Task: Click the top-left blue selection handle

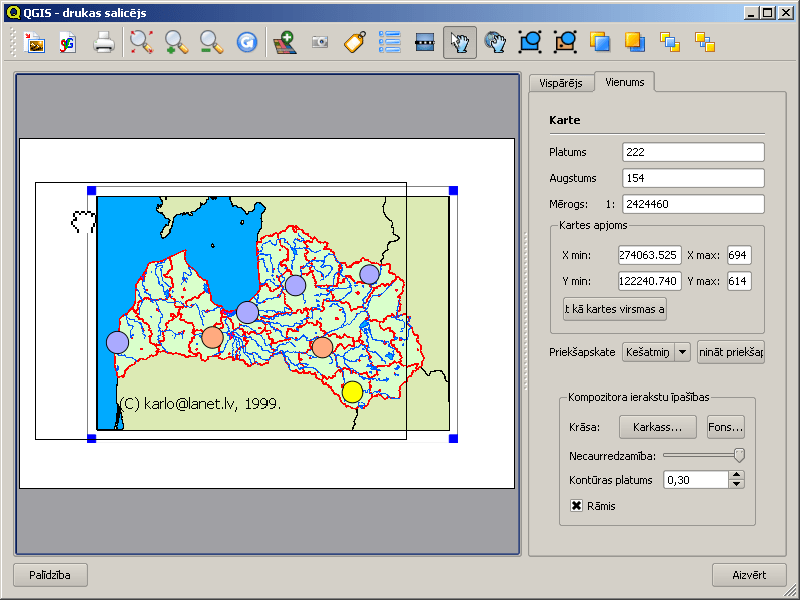Action: pyautogui.click(x=92, y=190)
